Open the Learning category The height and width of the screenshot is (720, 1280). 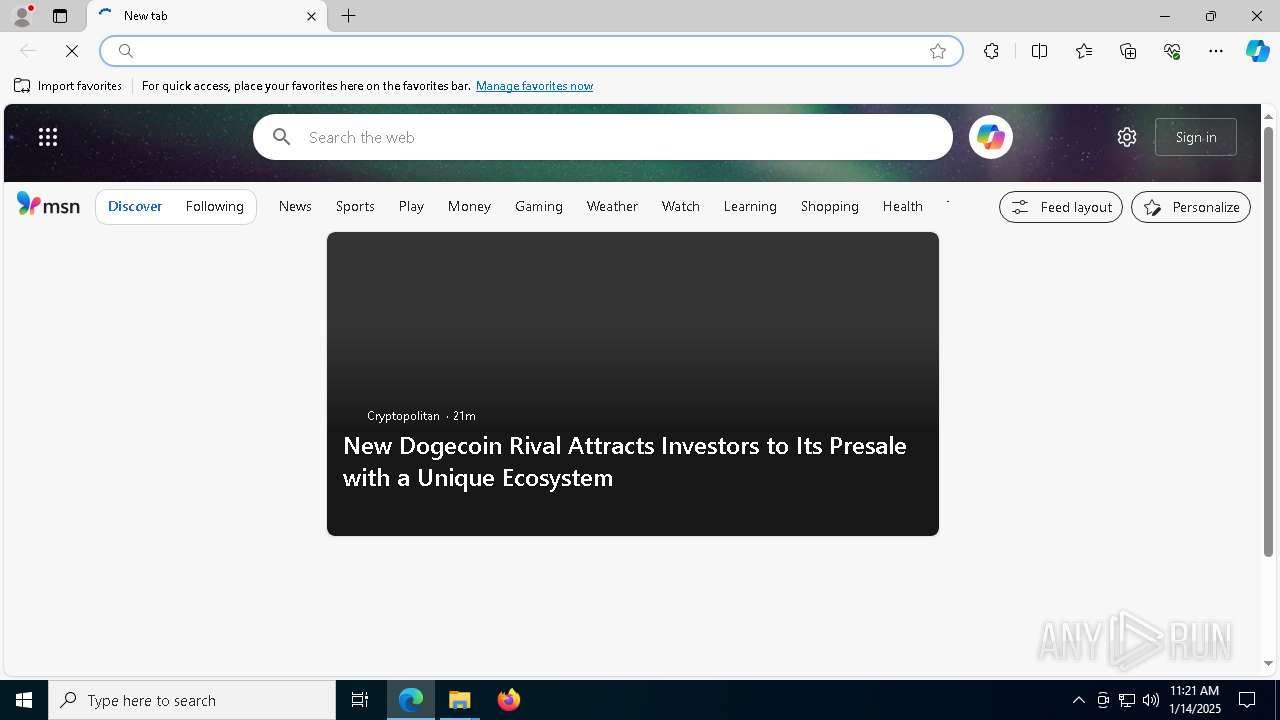tap(750, 206)
